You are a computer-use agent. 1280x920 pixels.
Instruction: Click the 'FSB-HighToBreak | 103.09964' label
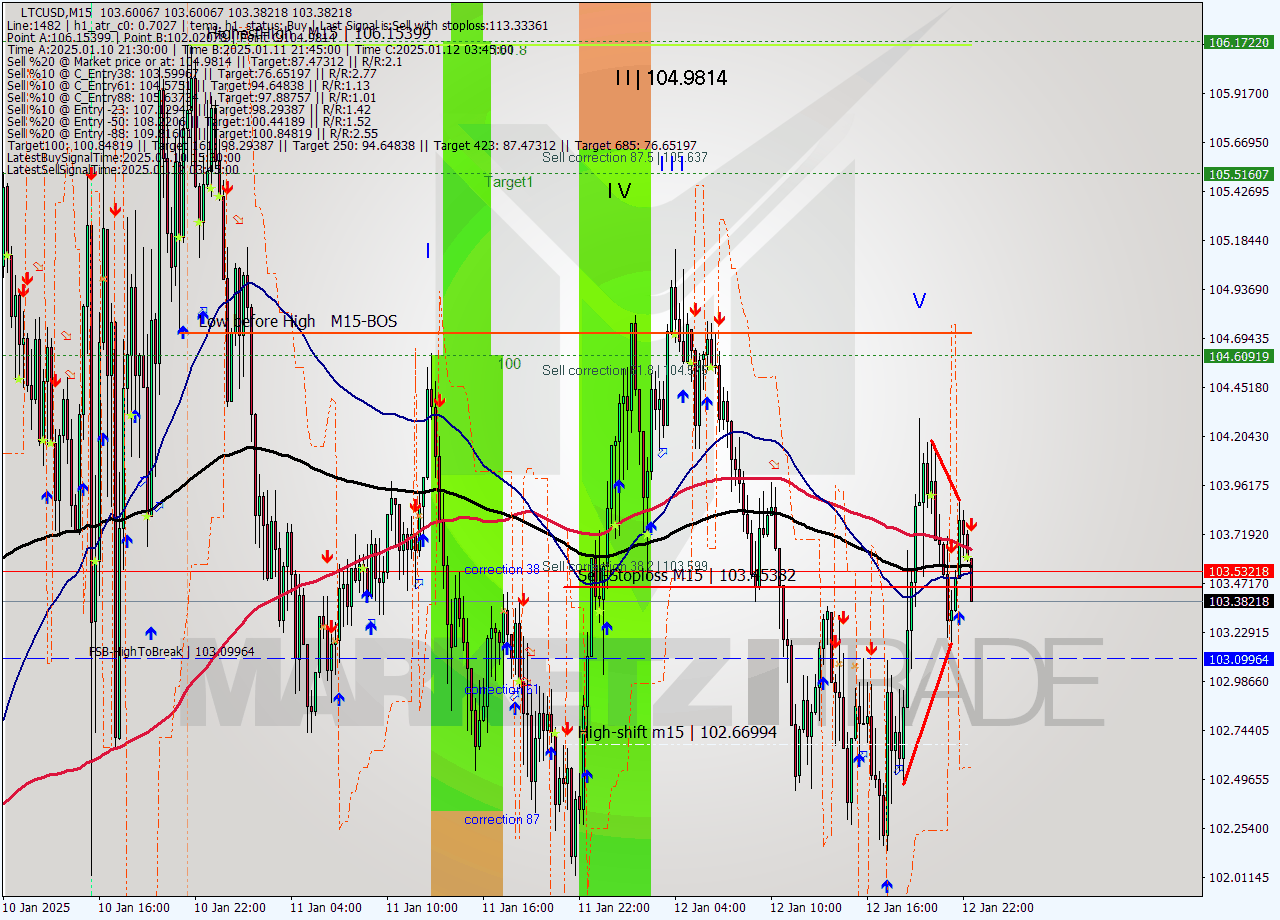[171, 651]
